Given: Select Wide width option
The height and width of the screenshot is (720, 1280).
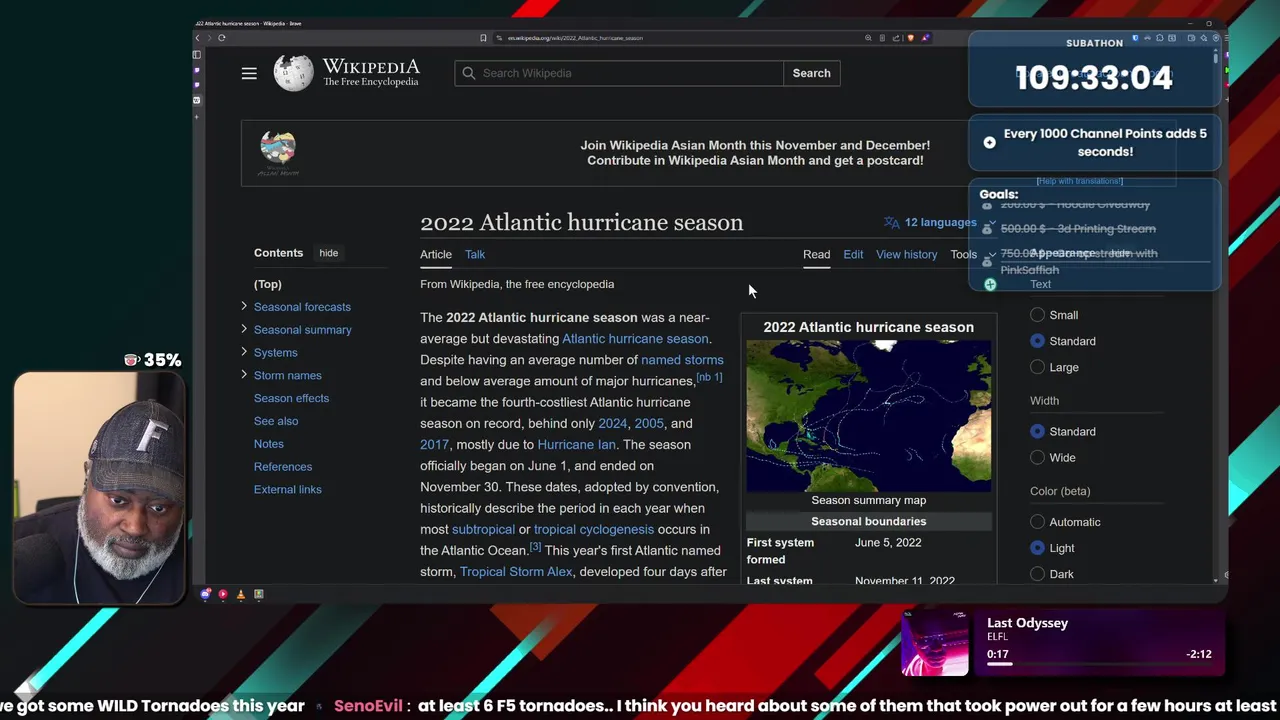Looking at the screenshot, I should coord(1037,457).
